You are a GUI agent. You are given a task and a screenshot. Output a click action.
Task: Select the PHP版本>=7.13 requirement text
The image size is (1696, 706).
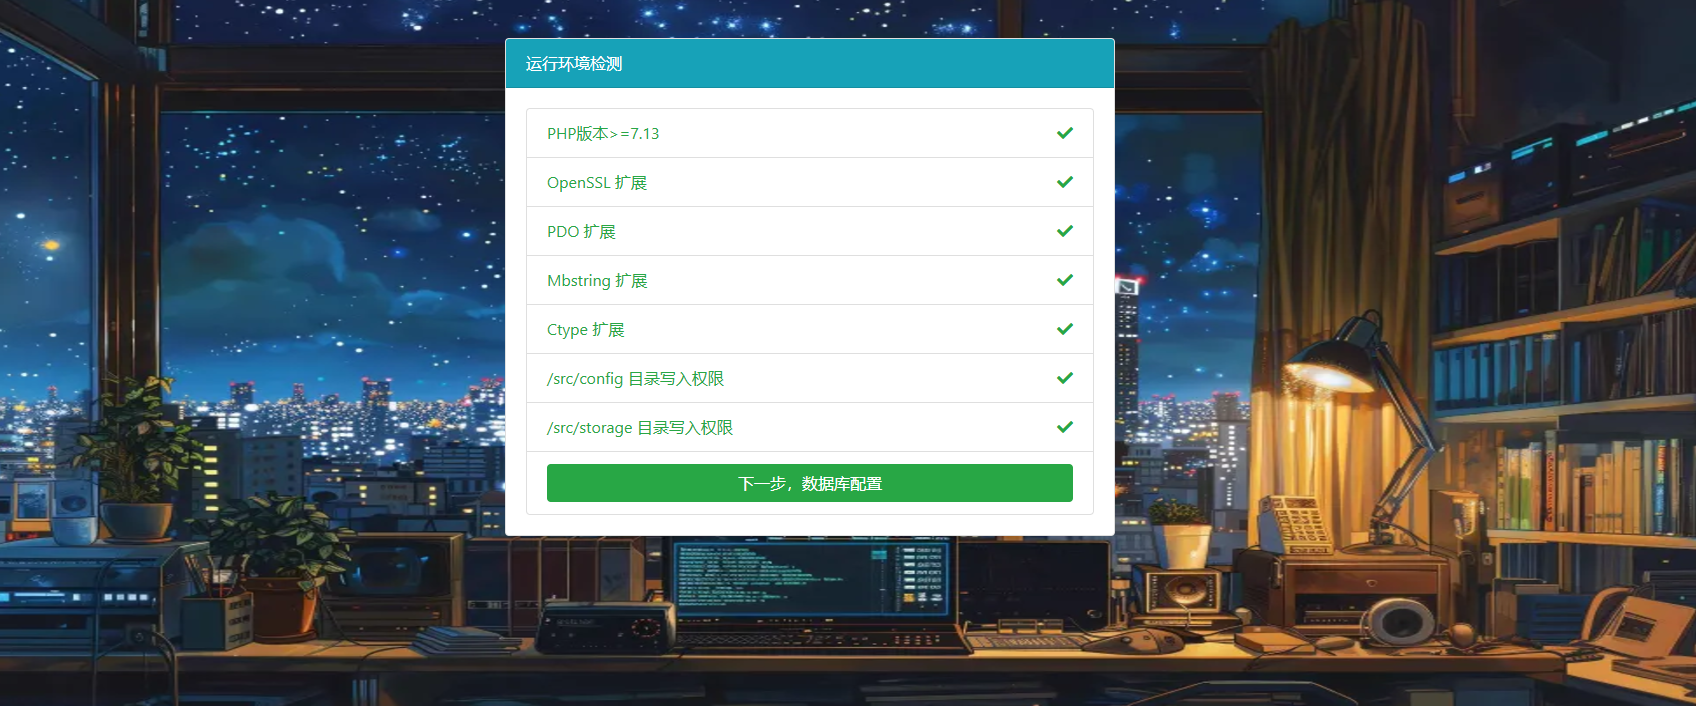[603, 133]
